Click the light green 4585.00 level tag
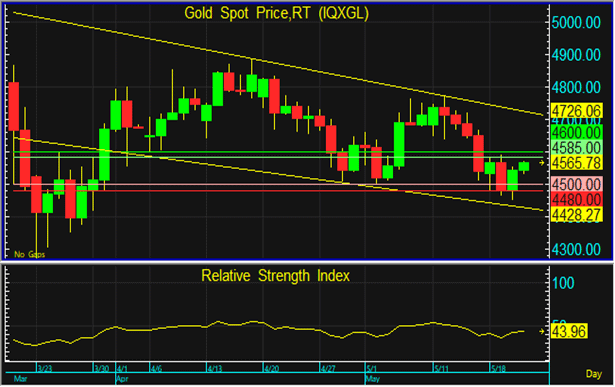615x387 pixels. click(576, 148)
